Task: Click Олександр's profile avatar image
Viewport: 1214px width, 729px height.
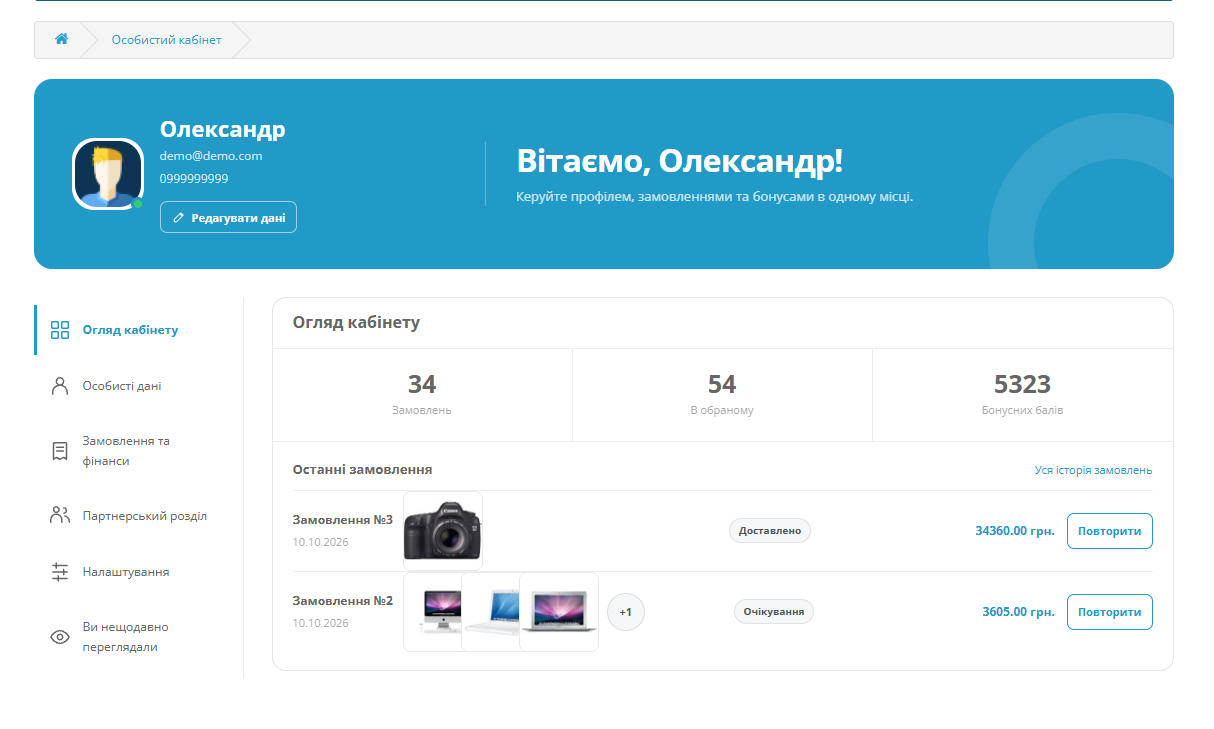Action: tap(107, 173)
